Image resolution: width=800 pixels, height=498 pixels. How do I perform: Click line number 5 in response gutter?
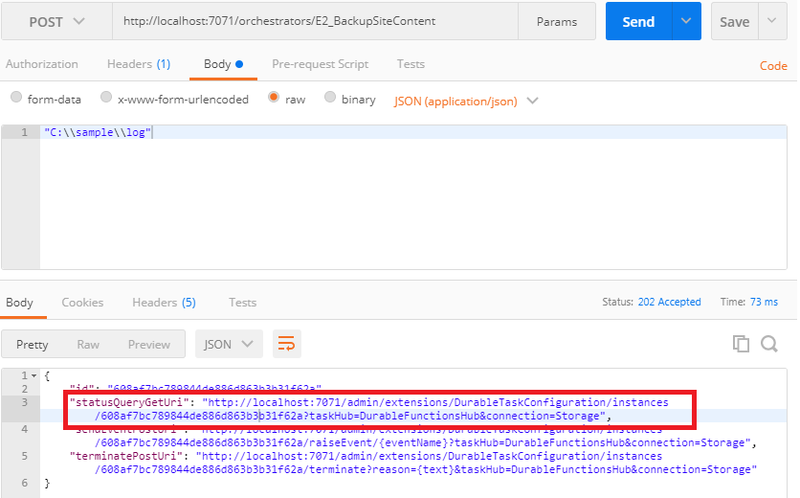tap(24, 456)
